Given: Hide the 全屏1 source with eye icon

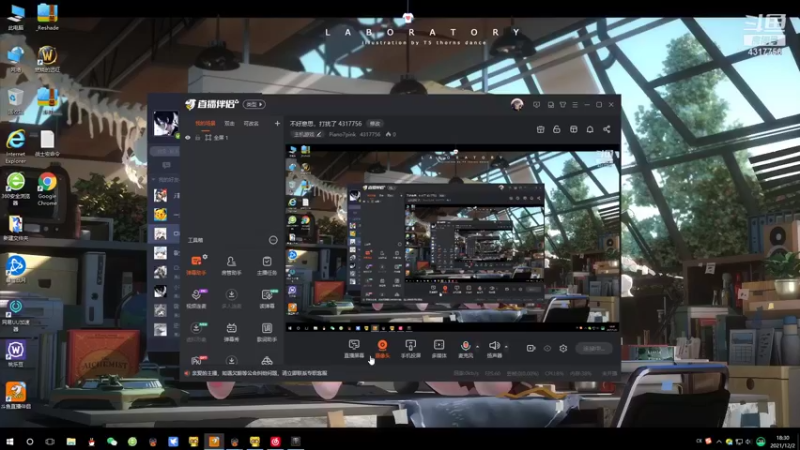Looking at the screenshot, I should click(x=188, y=138).
